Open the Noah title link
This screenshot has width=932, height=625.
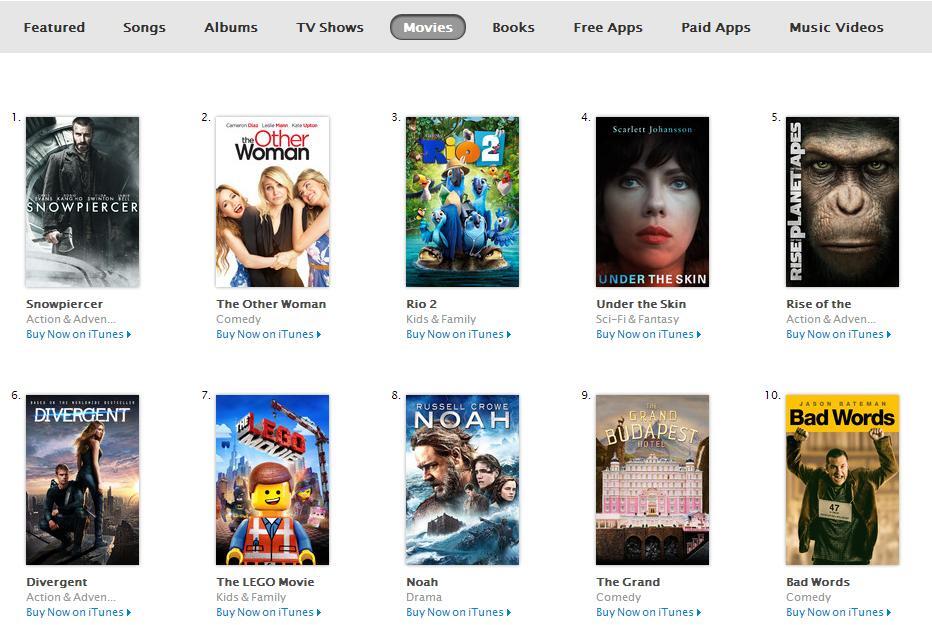point(422,582)
